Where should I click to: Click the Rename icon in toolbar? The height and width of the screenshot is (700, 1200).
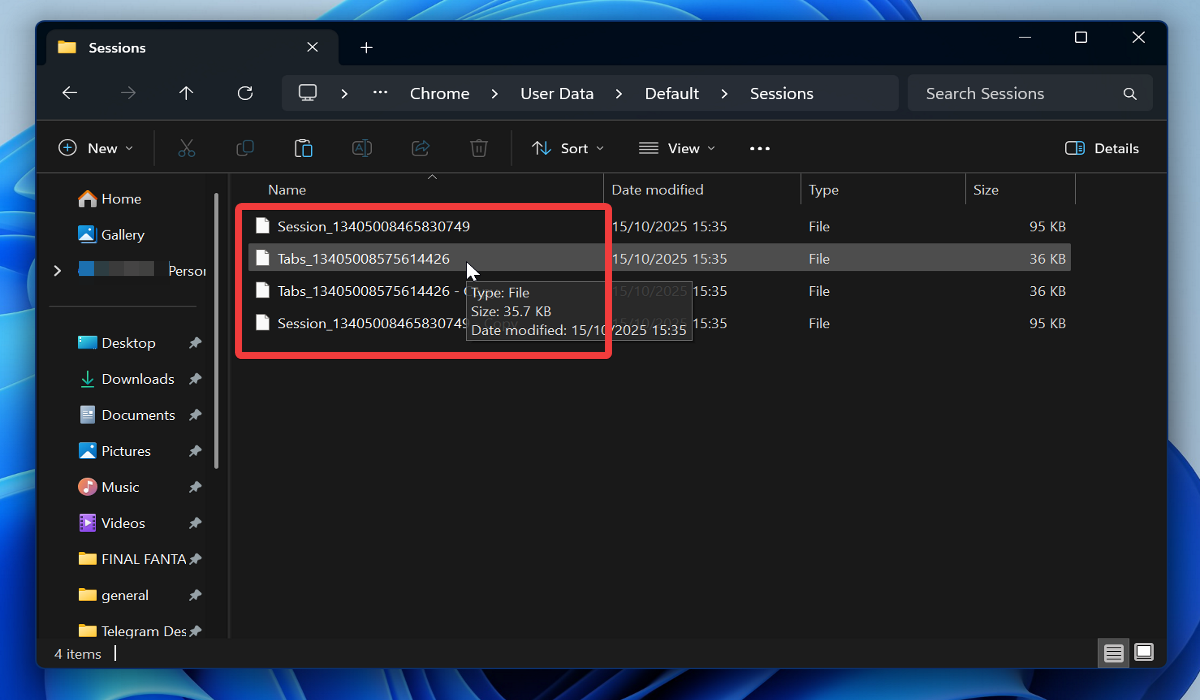[362, 148]
